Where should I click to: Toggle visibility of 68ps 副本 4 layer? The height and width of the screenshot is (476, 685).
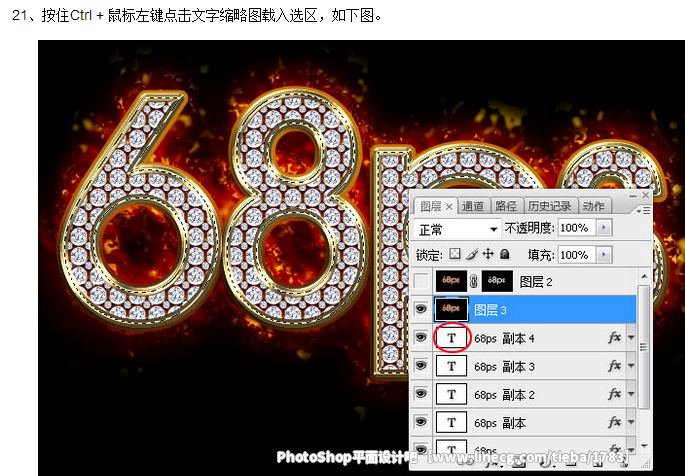(421, 339)
